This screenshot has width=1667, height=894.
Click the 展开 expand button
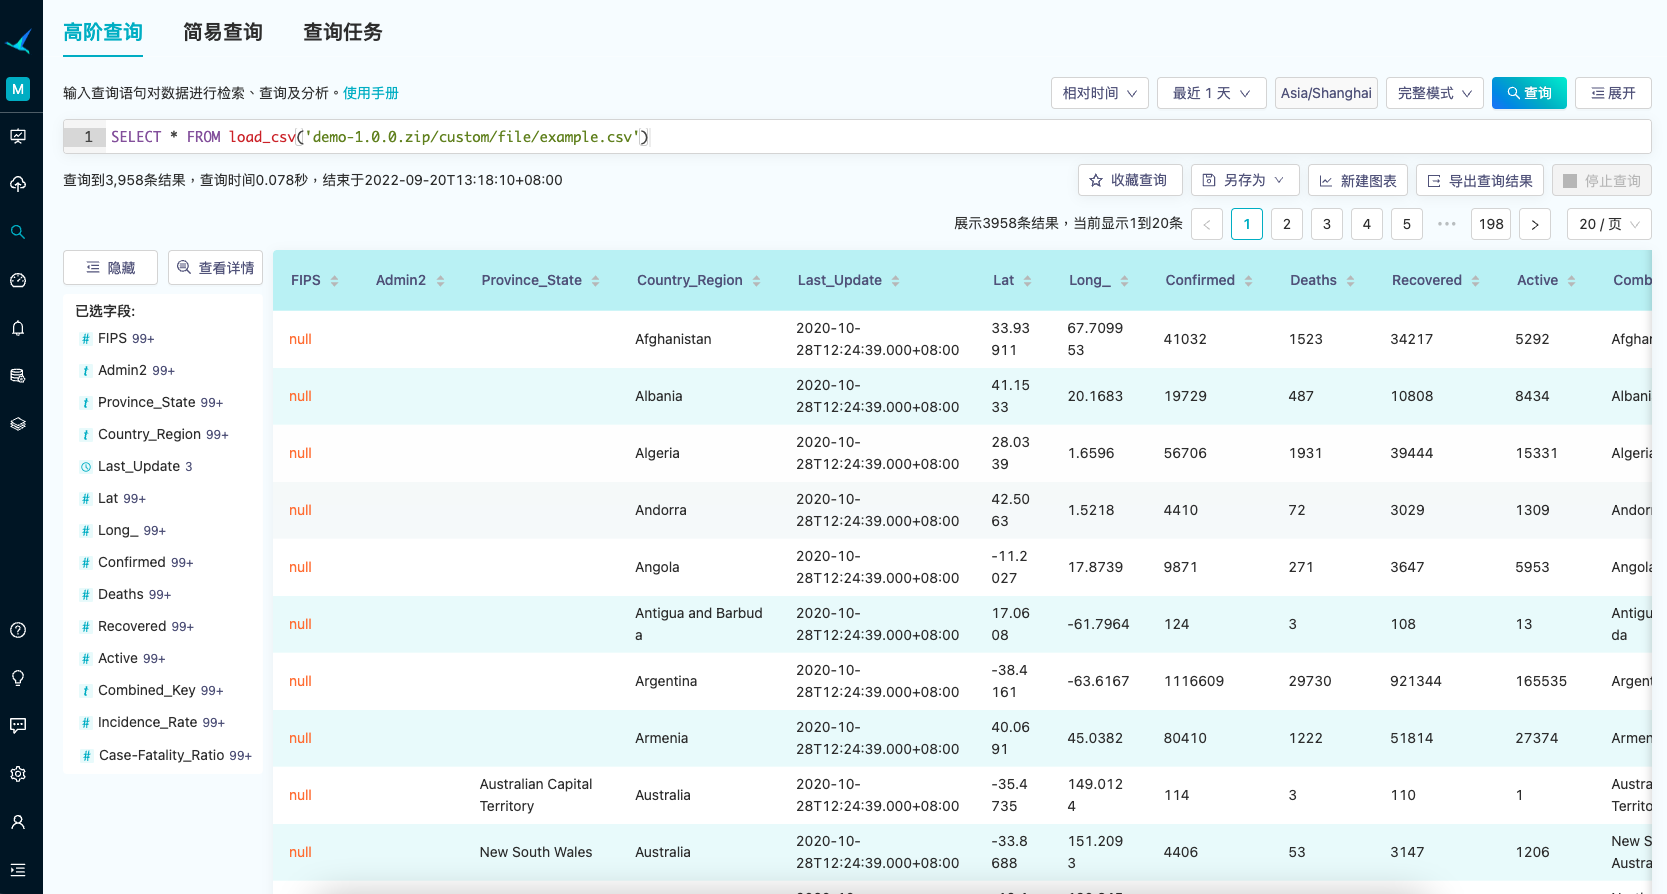1613,93
